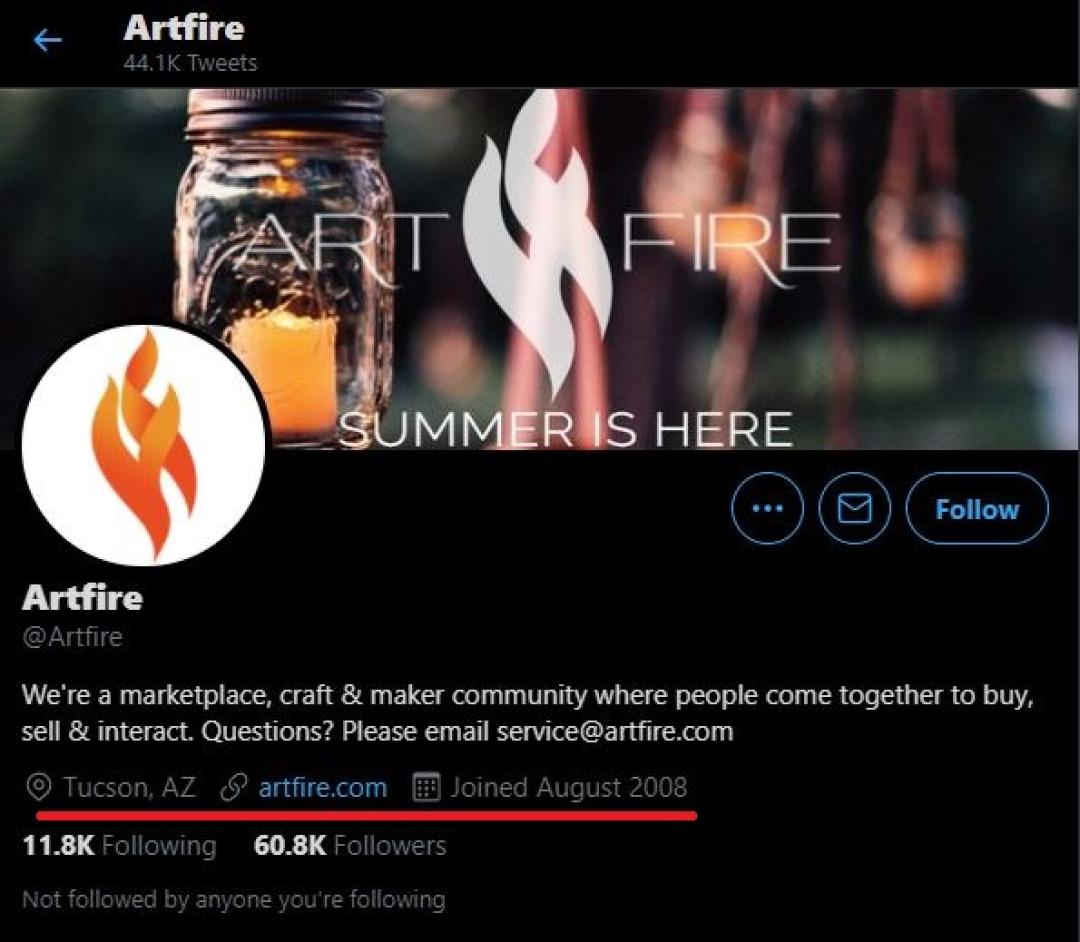The image size is (1080, 942).
Task: Click the service@artfire.com email in bio
Action: tap(615, 731)
